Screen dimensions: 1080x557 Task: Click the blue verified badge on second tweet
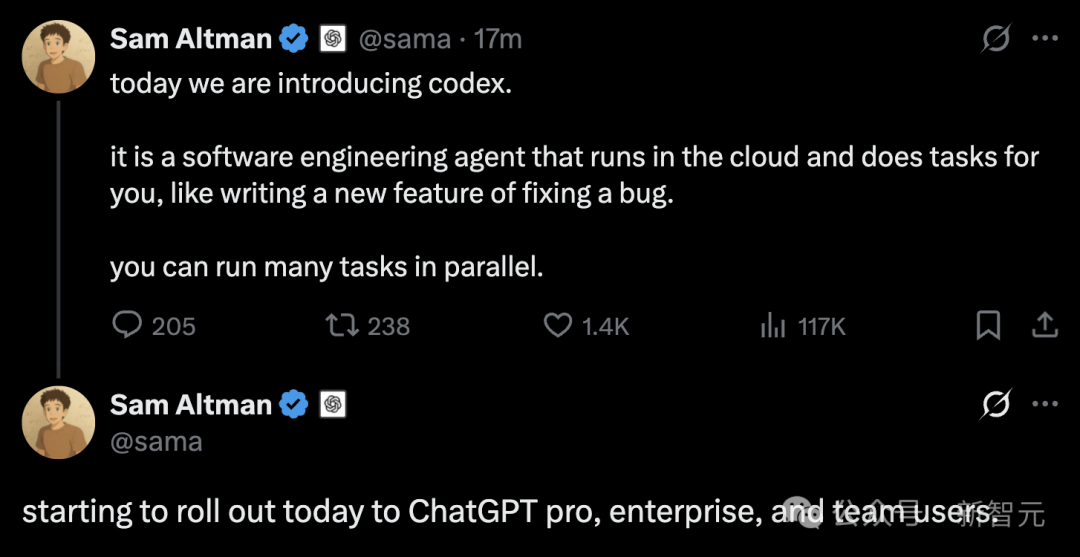[295, 405]
